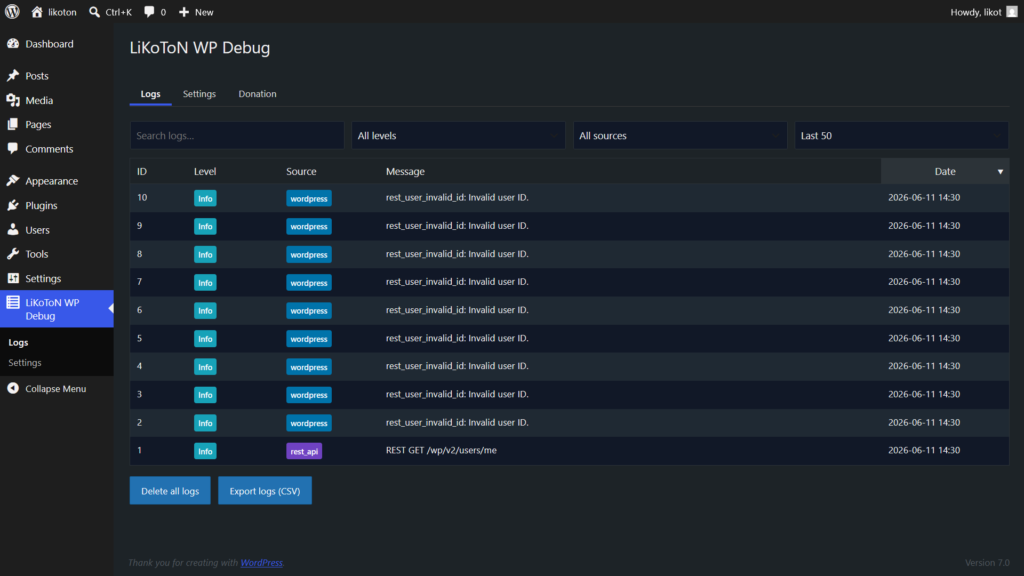The image size is (1024, 576).
Task: Click the date cell of row 7
Action: 924,281
